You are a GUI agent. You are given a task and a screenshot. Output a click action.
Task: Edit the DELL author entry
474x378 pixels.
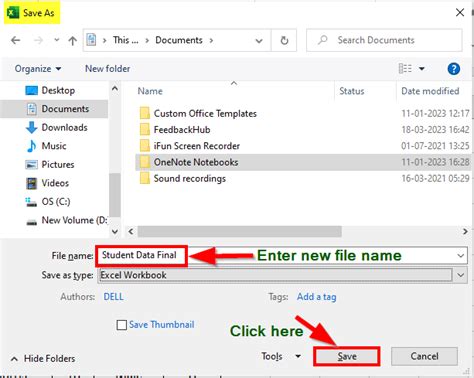(x=113, y=297)
